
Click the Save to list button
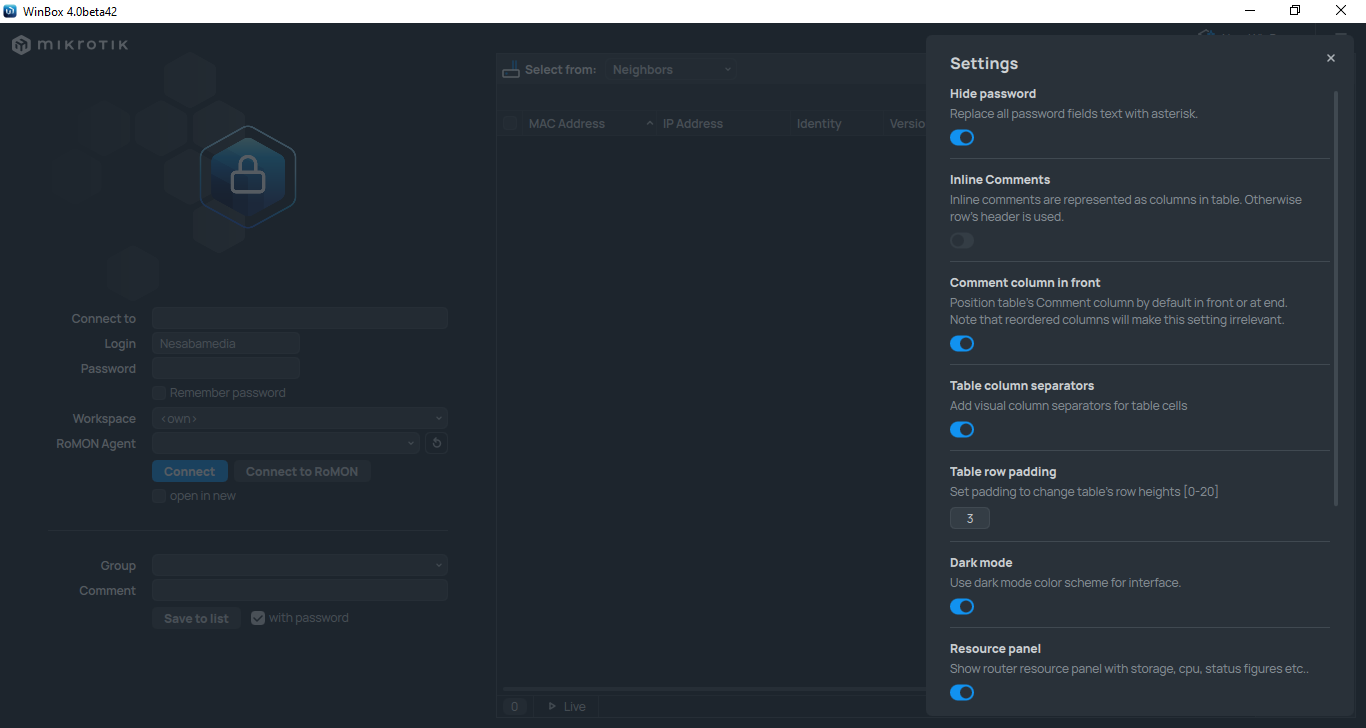tap(196, 619)
